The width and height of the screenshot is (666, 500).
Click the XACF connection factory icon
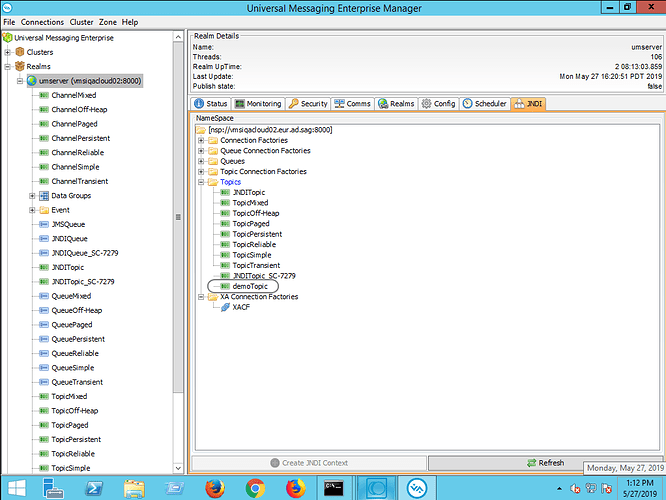click(225, 307)
